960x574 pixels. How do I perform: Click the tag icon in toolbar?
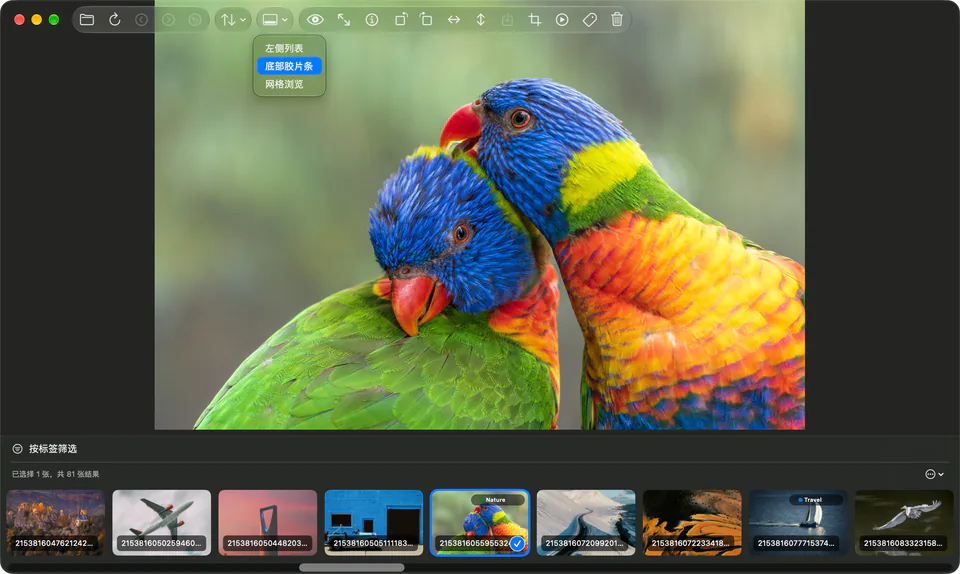click(x=590, y=20)
